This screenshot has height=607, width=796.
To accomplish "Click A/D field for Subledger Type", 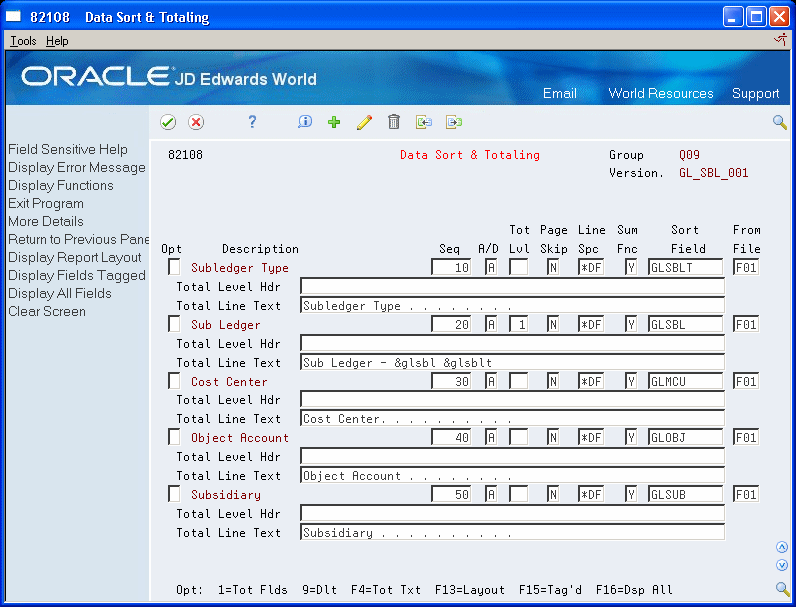I will 490,267.
